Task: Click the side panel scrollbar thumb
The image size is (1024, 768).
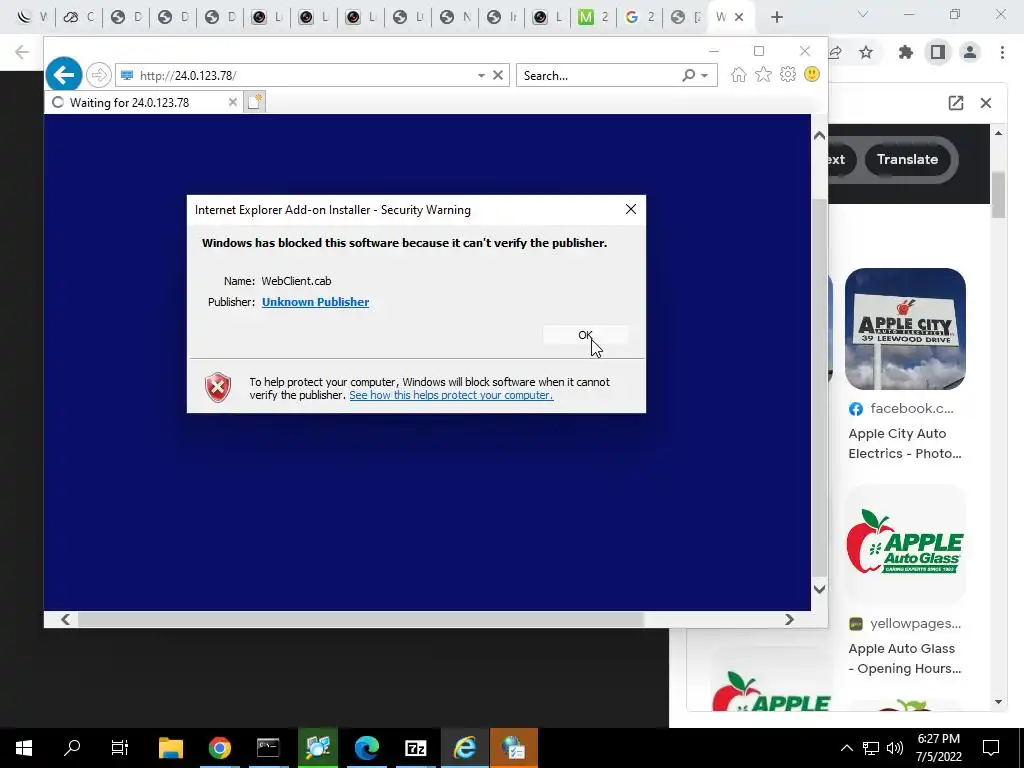Action: point(998,195)
